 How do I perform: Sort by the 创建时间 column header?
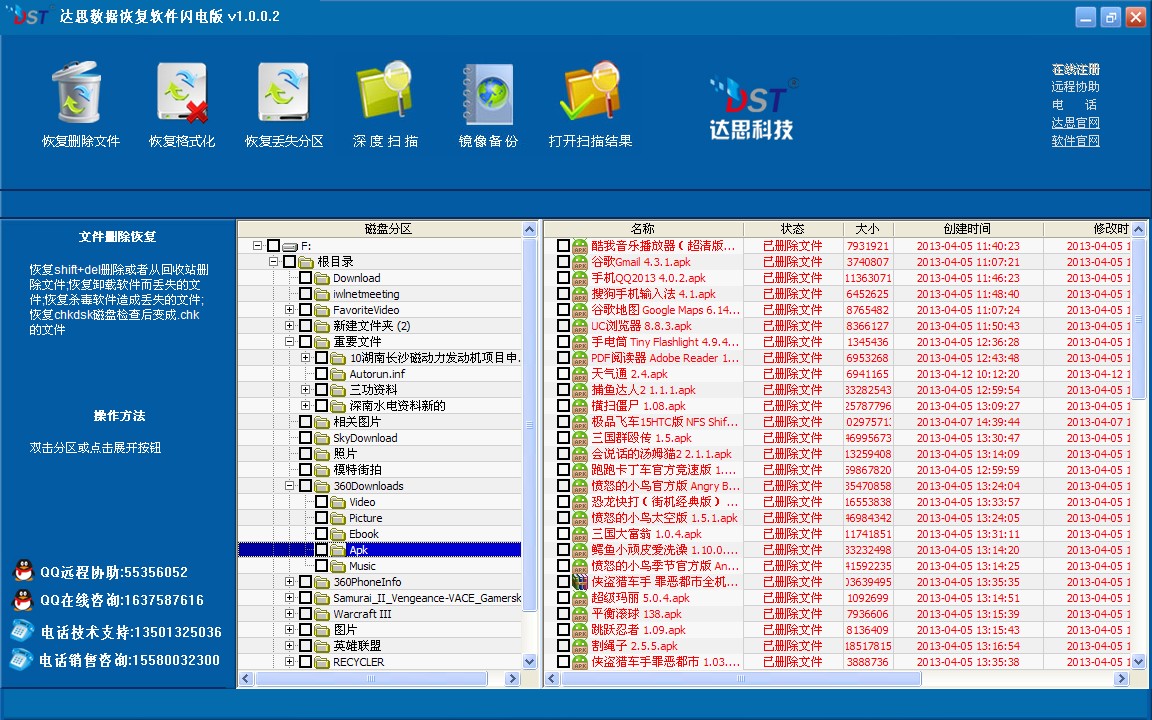968,229
